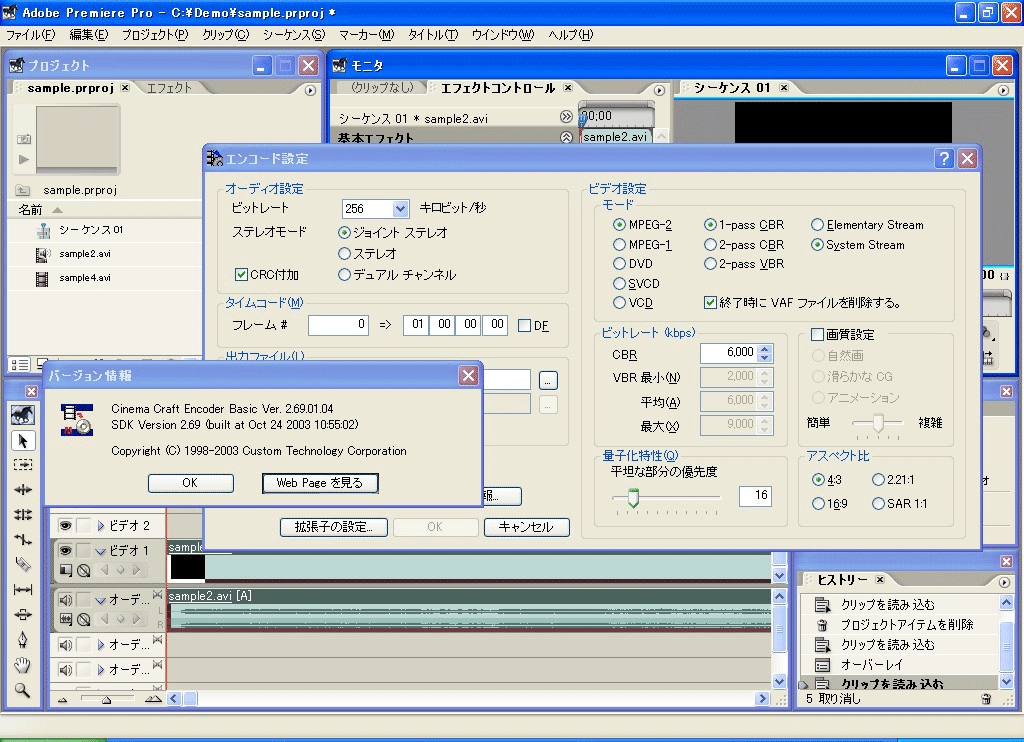Click the poster frame camera icon
This screenshot has width=1024, height=742.
[24, 138]
